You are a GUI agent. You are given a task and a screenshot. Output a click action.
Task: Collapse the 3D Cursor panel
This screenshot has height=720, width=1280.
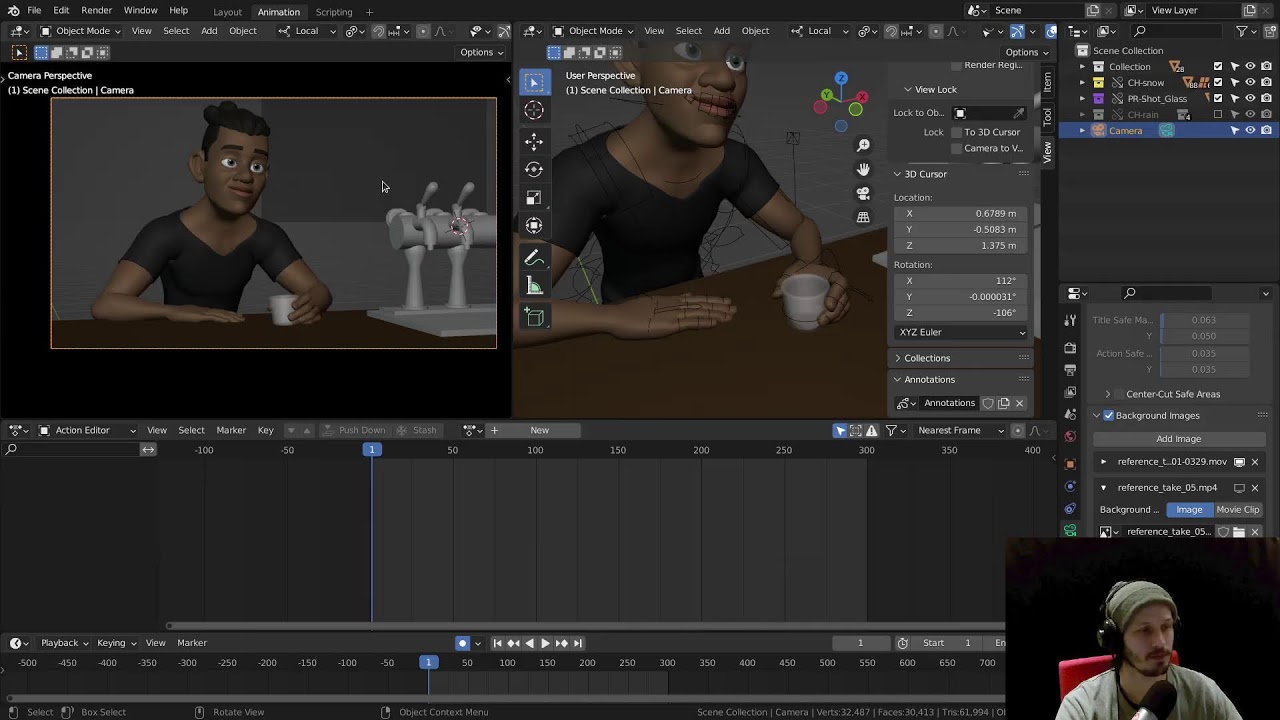pyautogui.click(x=897, y=174)
